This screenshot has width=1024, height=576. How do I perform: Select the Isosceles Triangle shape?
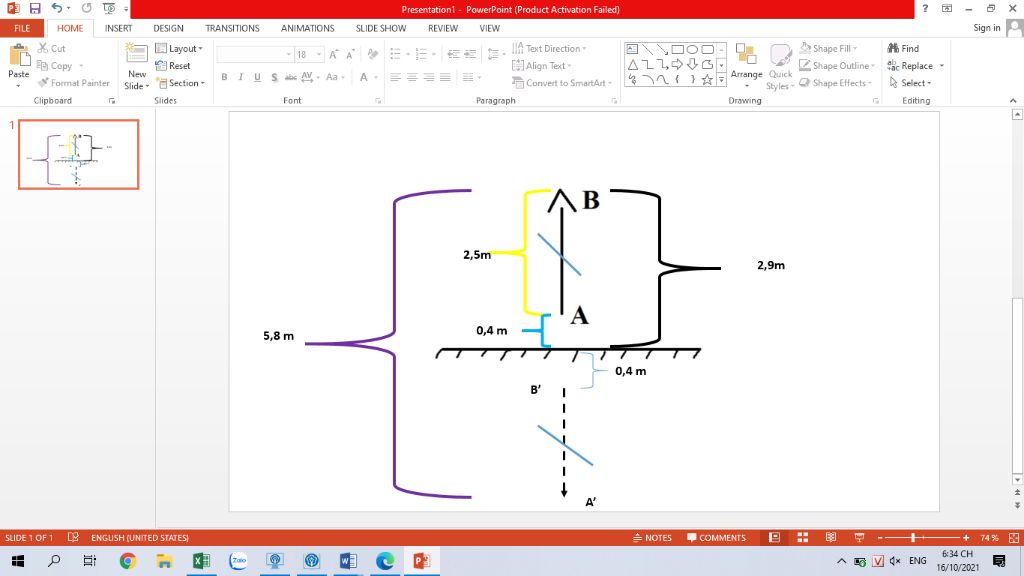click(x=632, y=65)
